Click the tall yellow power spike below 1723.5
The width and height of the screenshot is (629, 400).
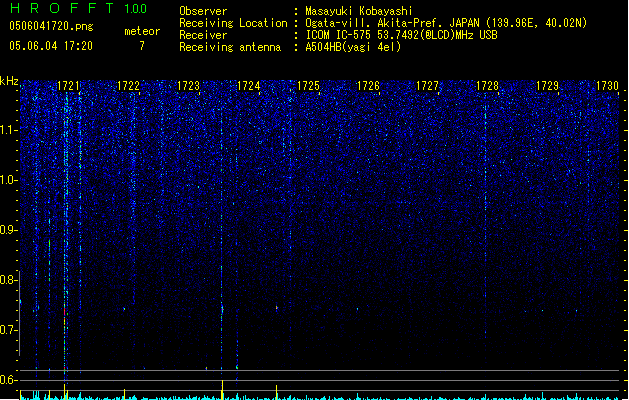pos(222,390)
